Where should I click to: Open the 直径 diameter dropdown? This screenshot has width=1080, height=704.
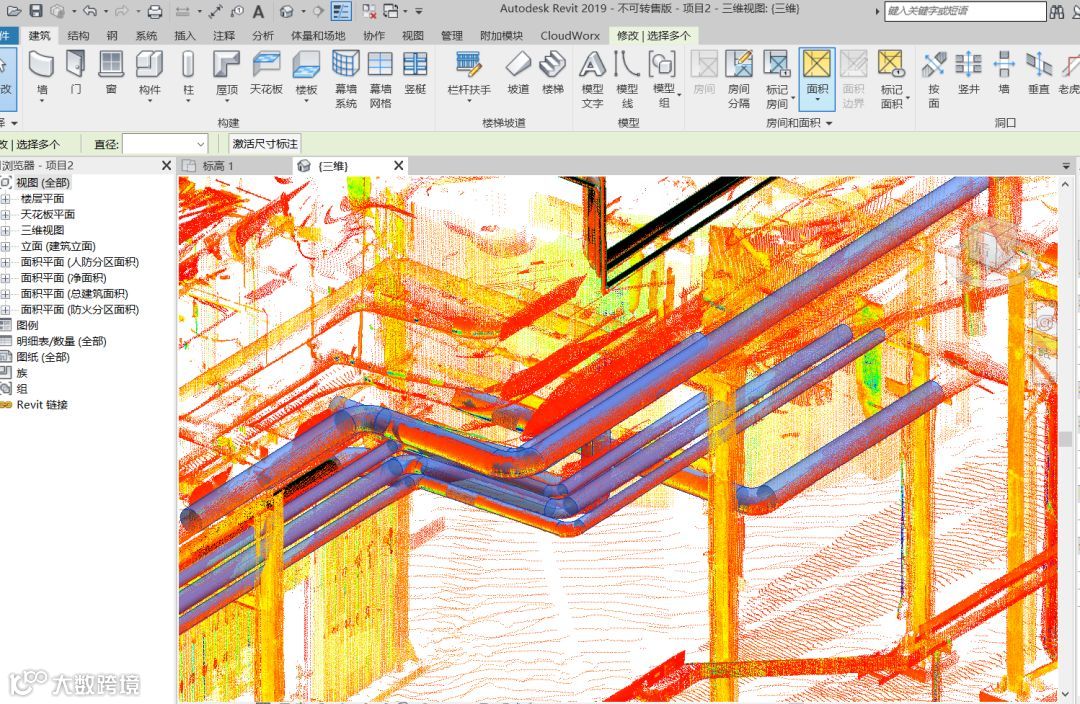coord(200,144)
